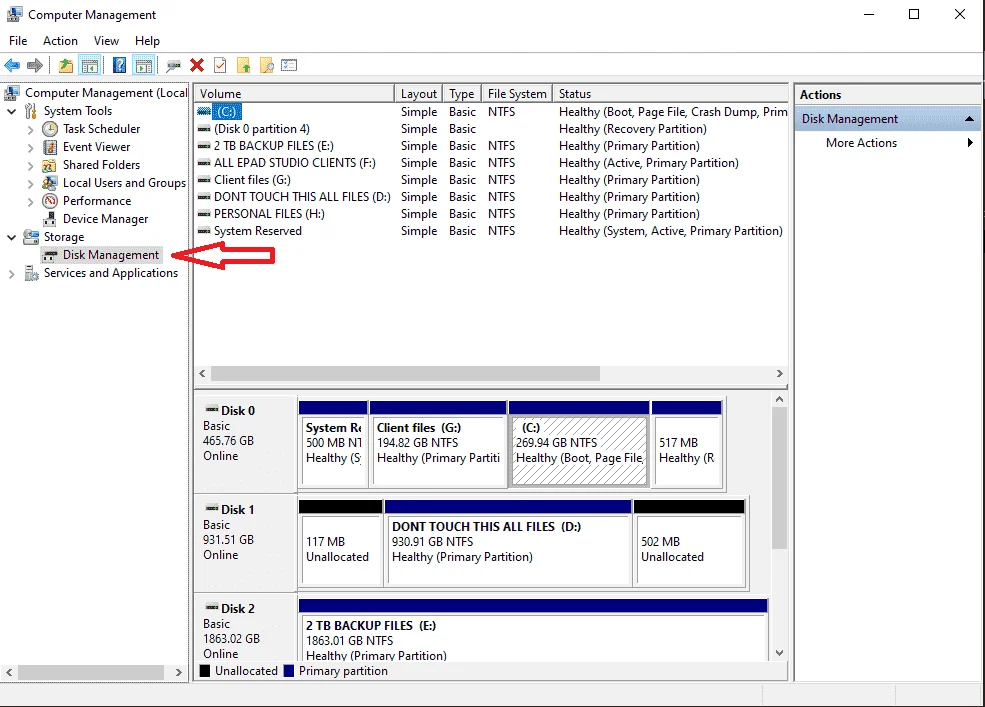The image size is (985, 707).
Task: Collapse the Storage tree node
Action: coord(11,238)
